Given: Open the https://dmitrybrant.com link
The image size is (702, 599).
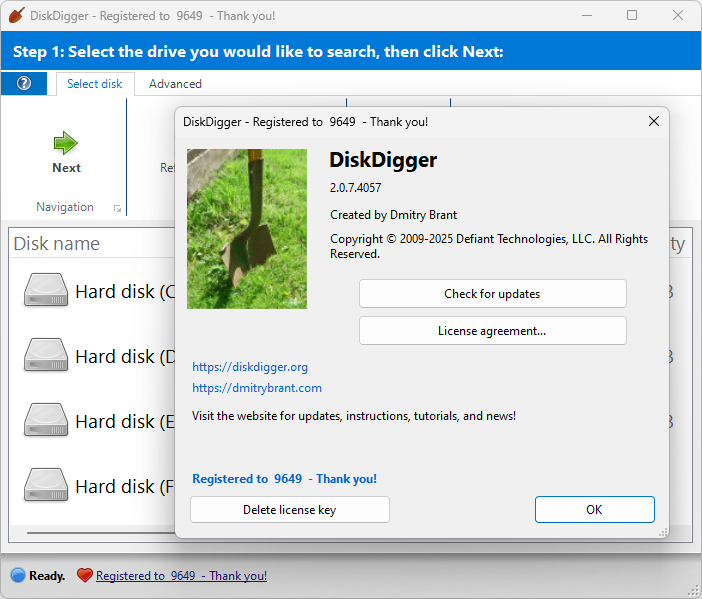Looking at the screenshot, I should point(257,388).
